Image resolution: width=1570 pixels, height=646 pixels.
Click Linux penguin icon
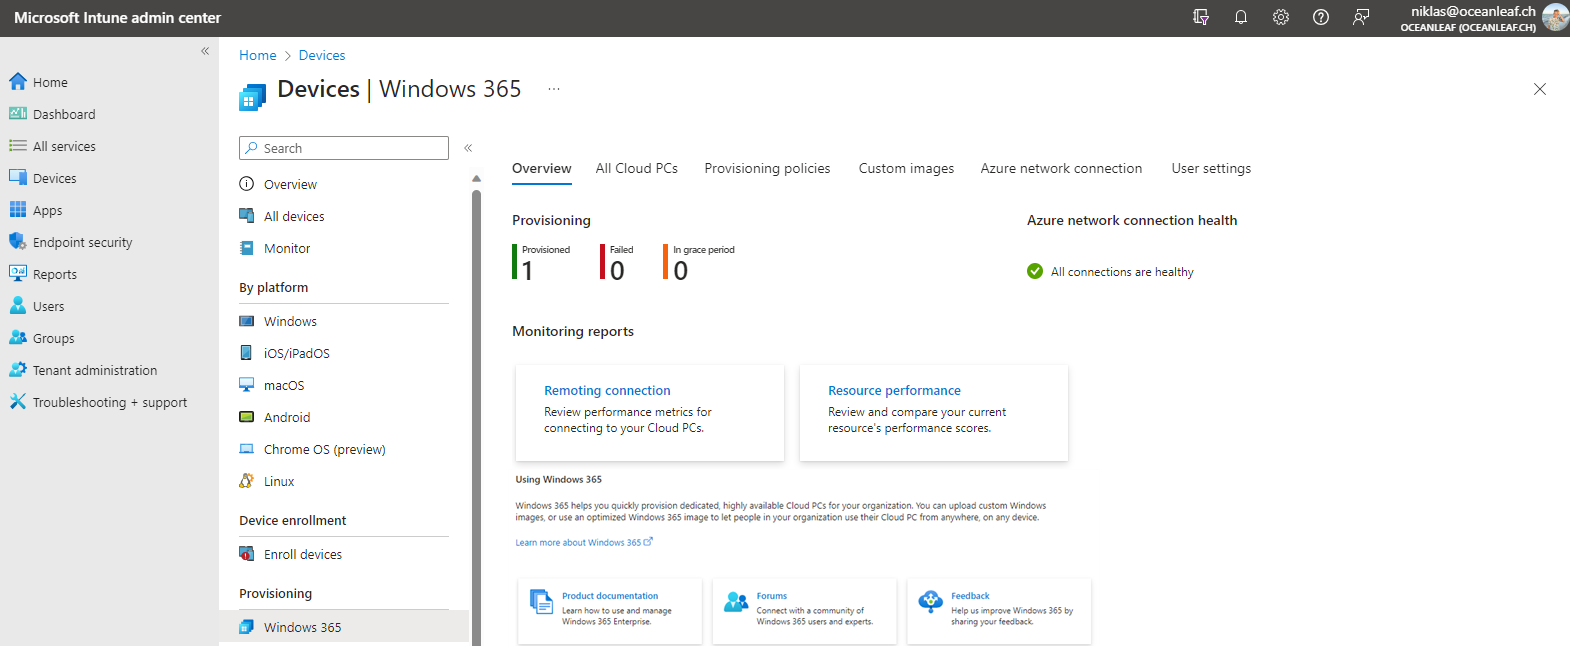[x=247, y=481]
